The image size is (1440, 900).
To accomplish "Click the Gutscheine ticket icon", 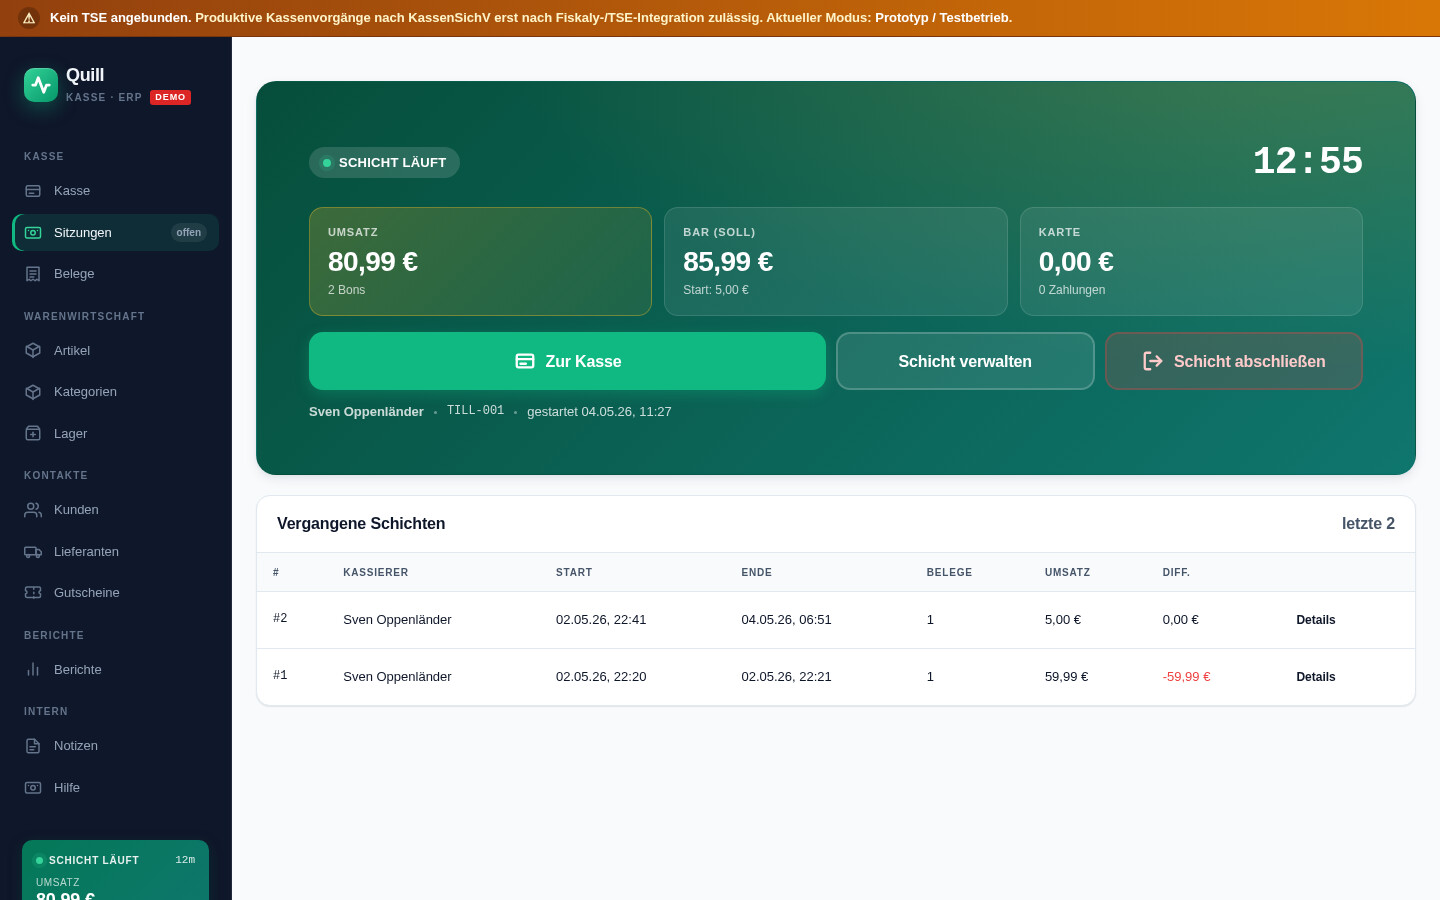I will click(33, 593).
